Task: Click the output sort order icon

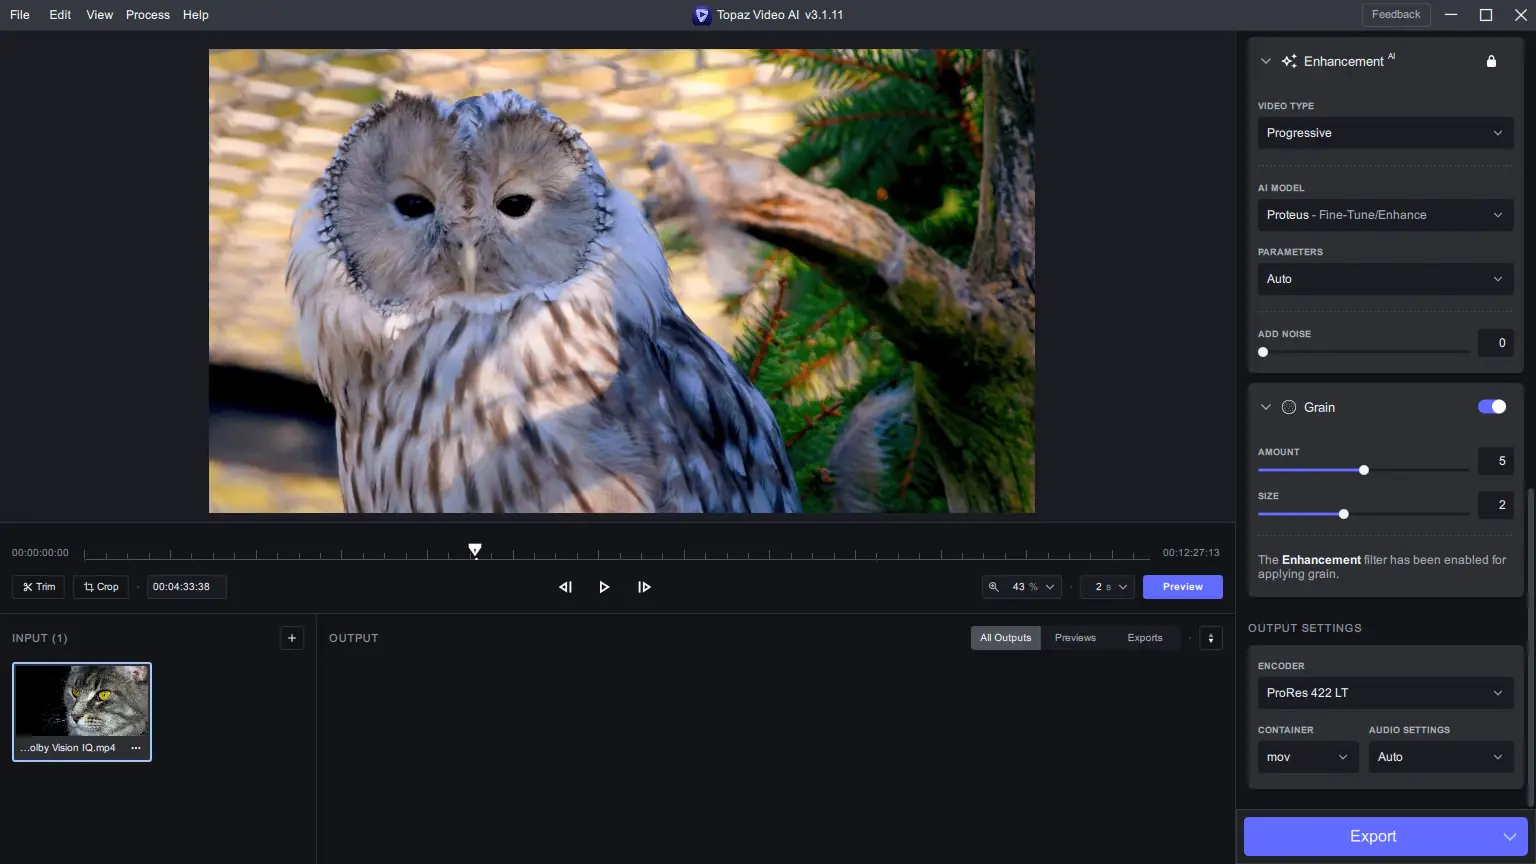Action: coord(1211,638)
